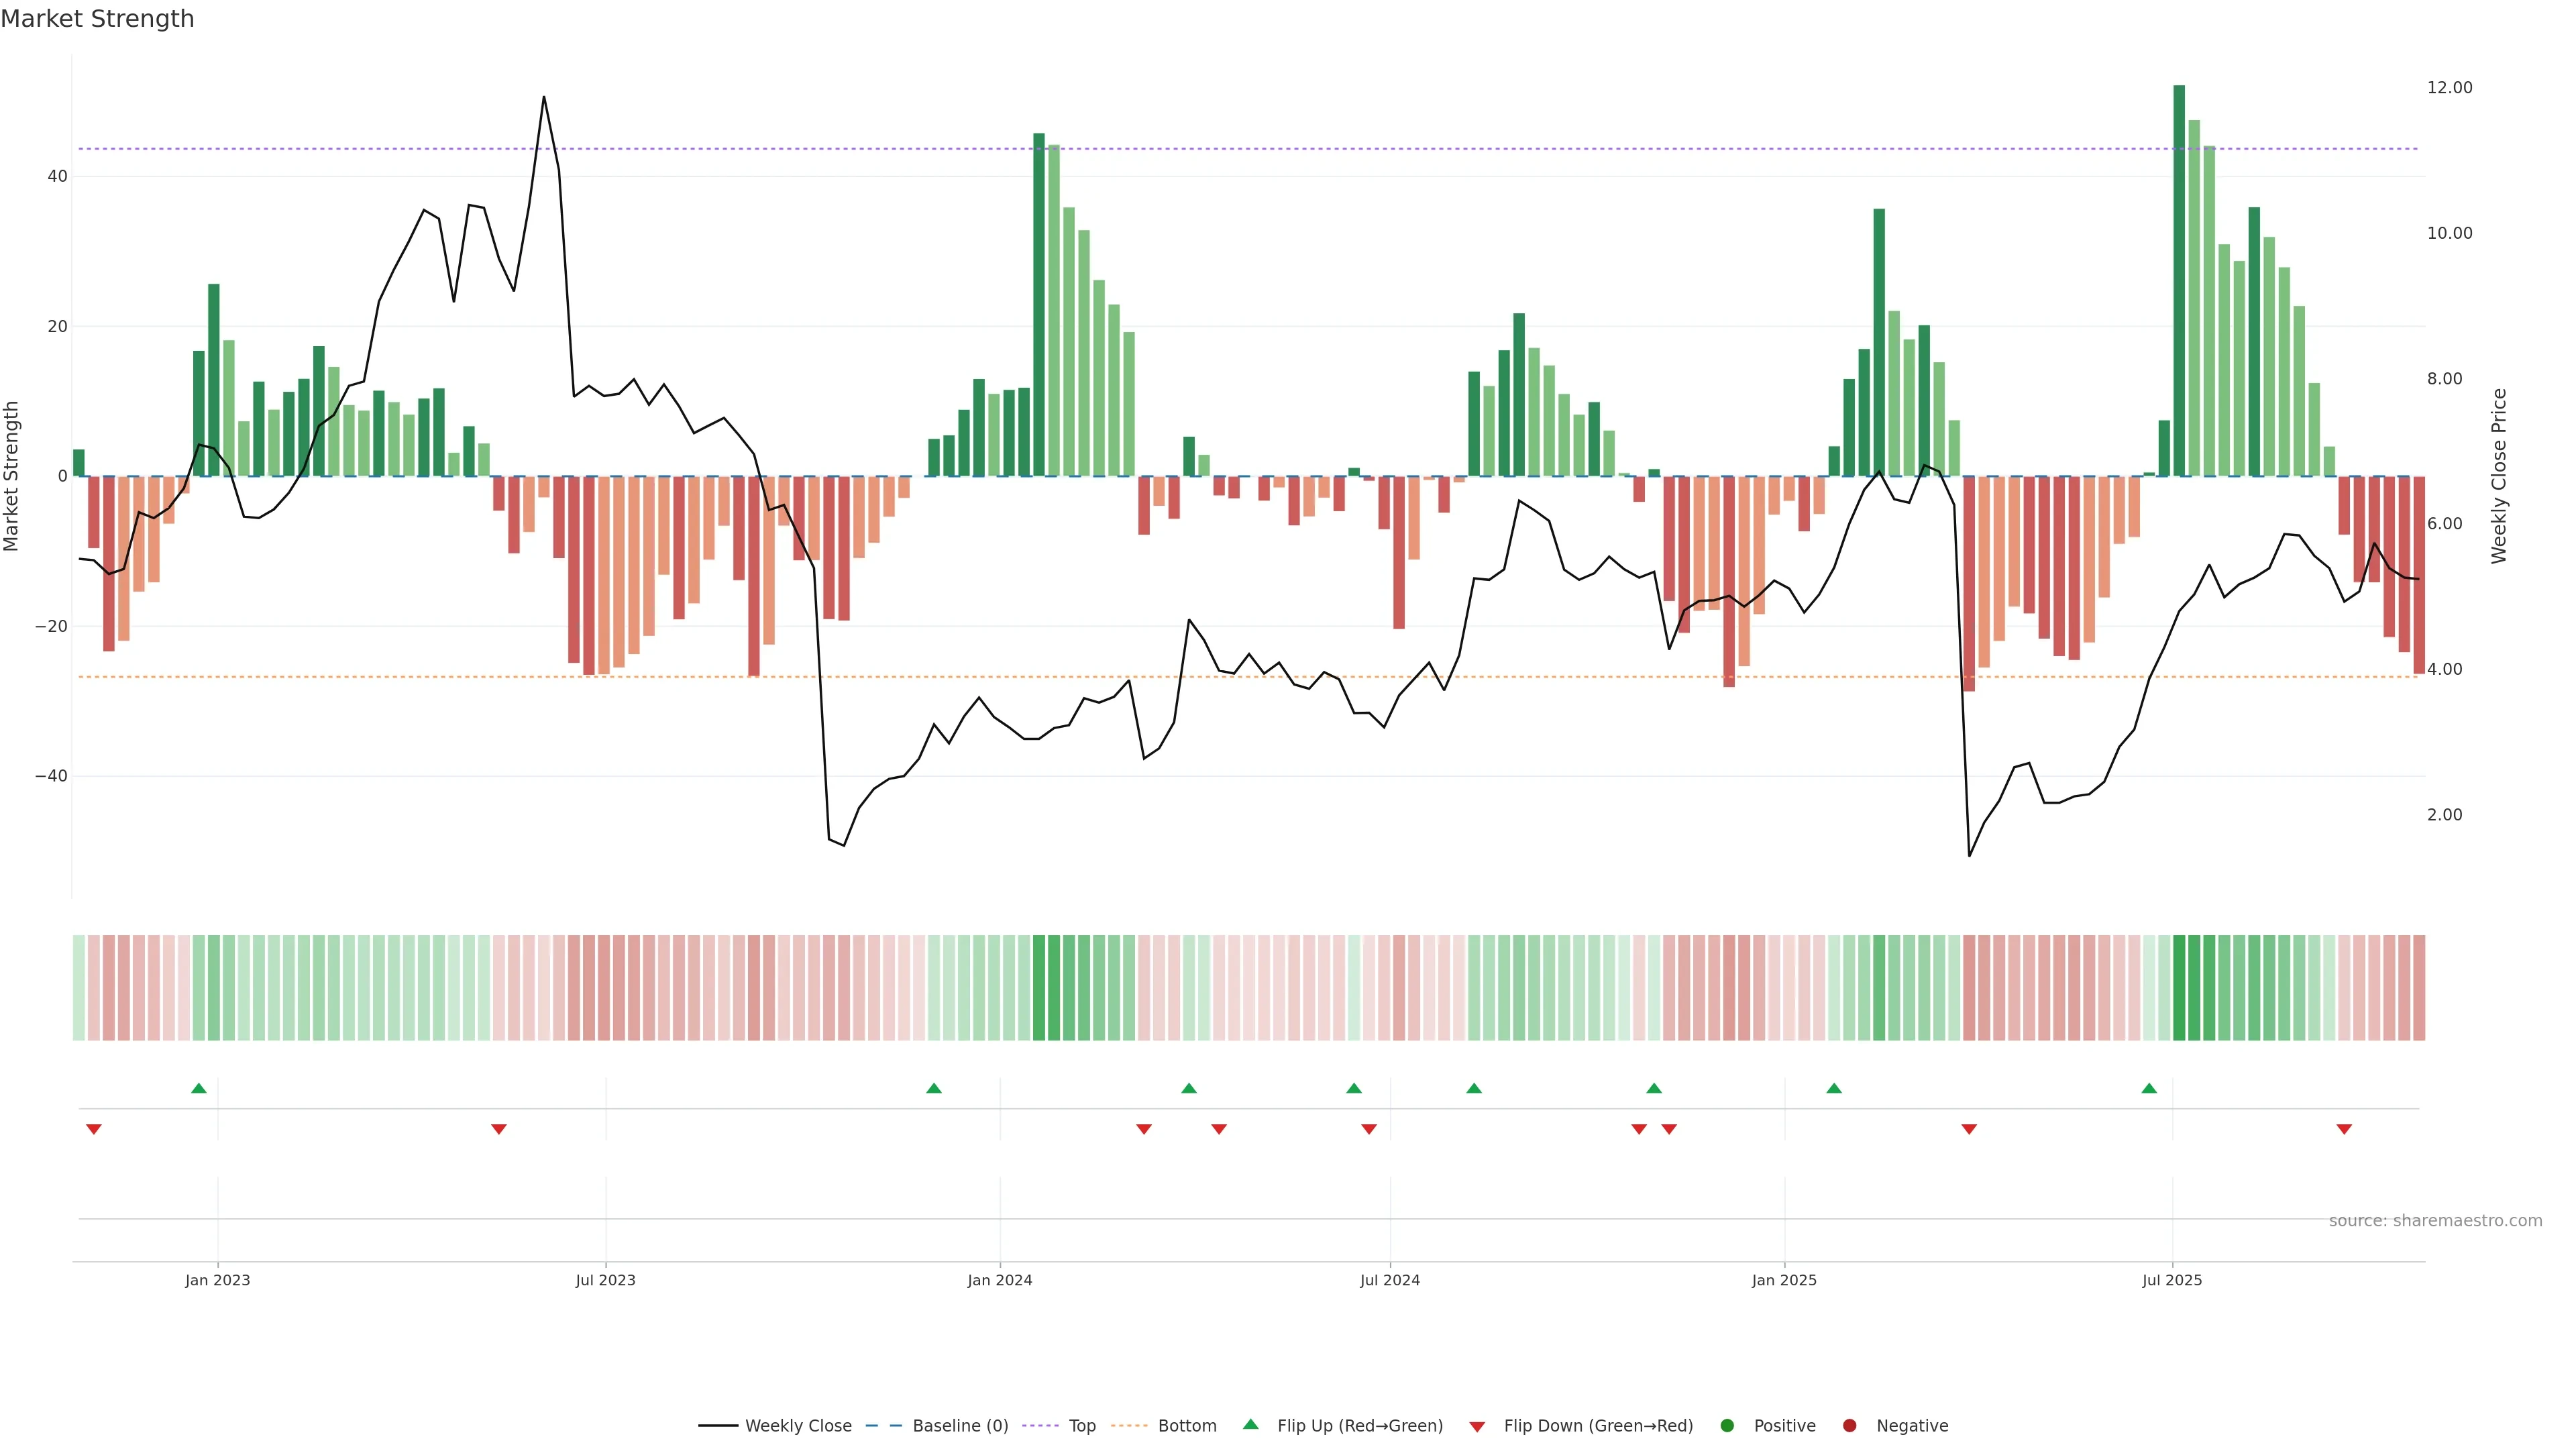This screenshot has width=2576, height=1449.
Task: Click the Weekly Close Price axis title
Action: click(x=2499, y=476)
